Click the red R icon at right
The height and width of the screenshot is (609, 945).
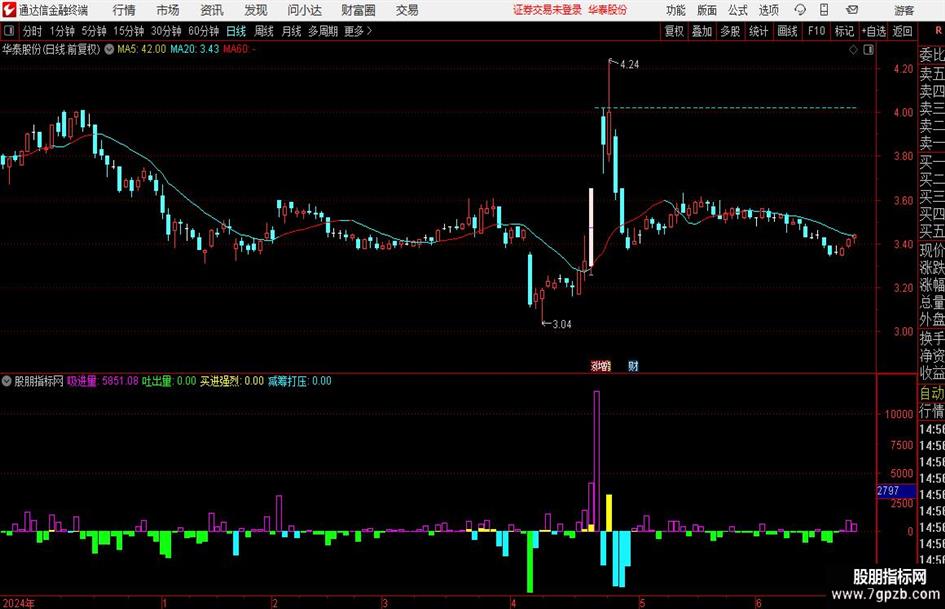(938, 31)
